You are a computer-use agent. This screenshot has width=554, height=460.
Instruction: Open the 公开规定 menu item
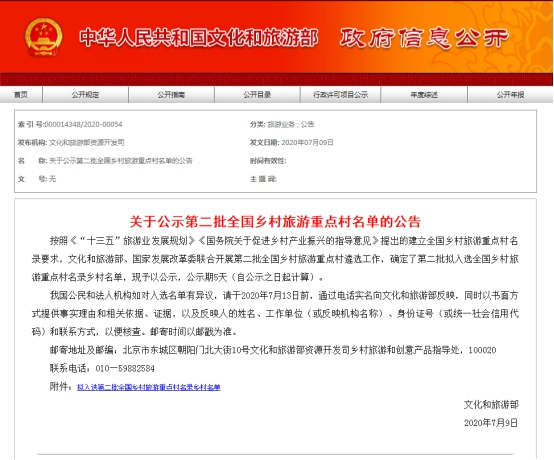coord(85,95)
